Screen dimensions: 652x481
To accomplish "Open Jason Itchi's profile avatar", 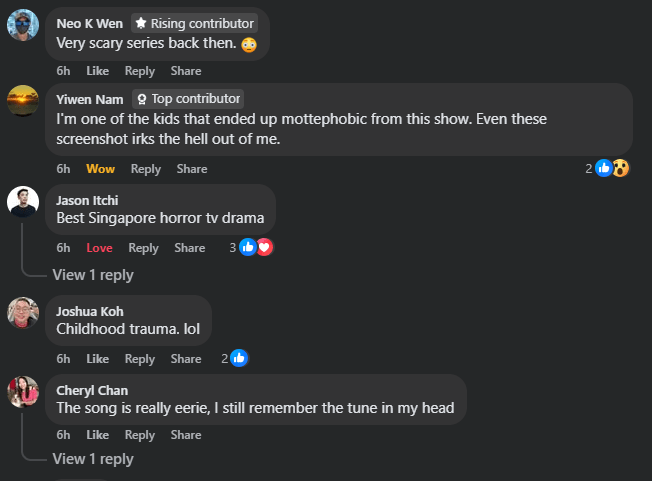I will [23, 201].
